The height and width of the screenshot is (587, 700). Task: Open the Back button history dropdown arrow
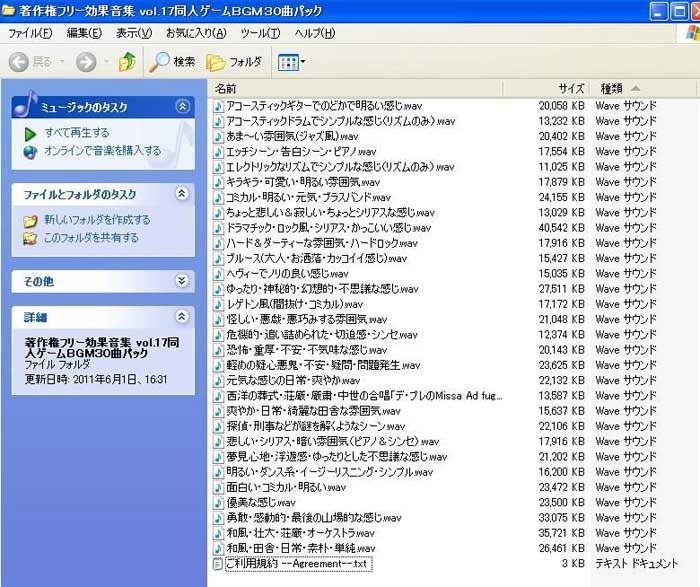click(62, 62)
